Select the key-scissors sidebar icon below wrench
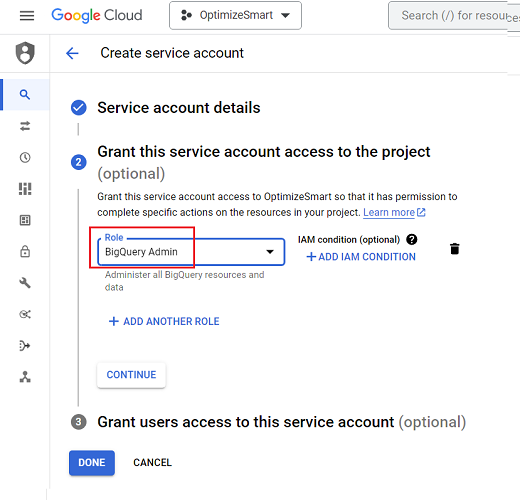520x500 pixels. [x=25, y=314]
